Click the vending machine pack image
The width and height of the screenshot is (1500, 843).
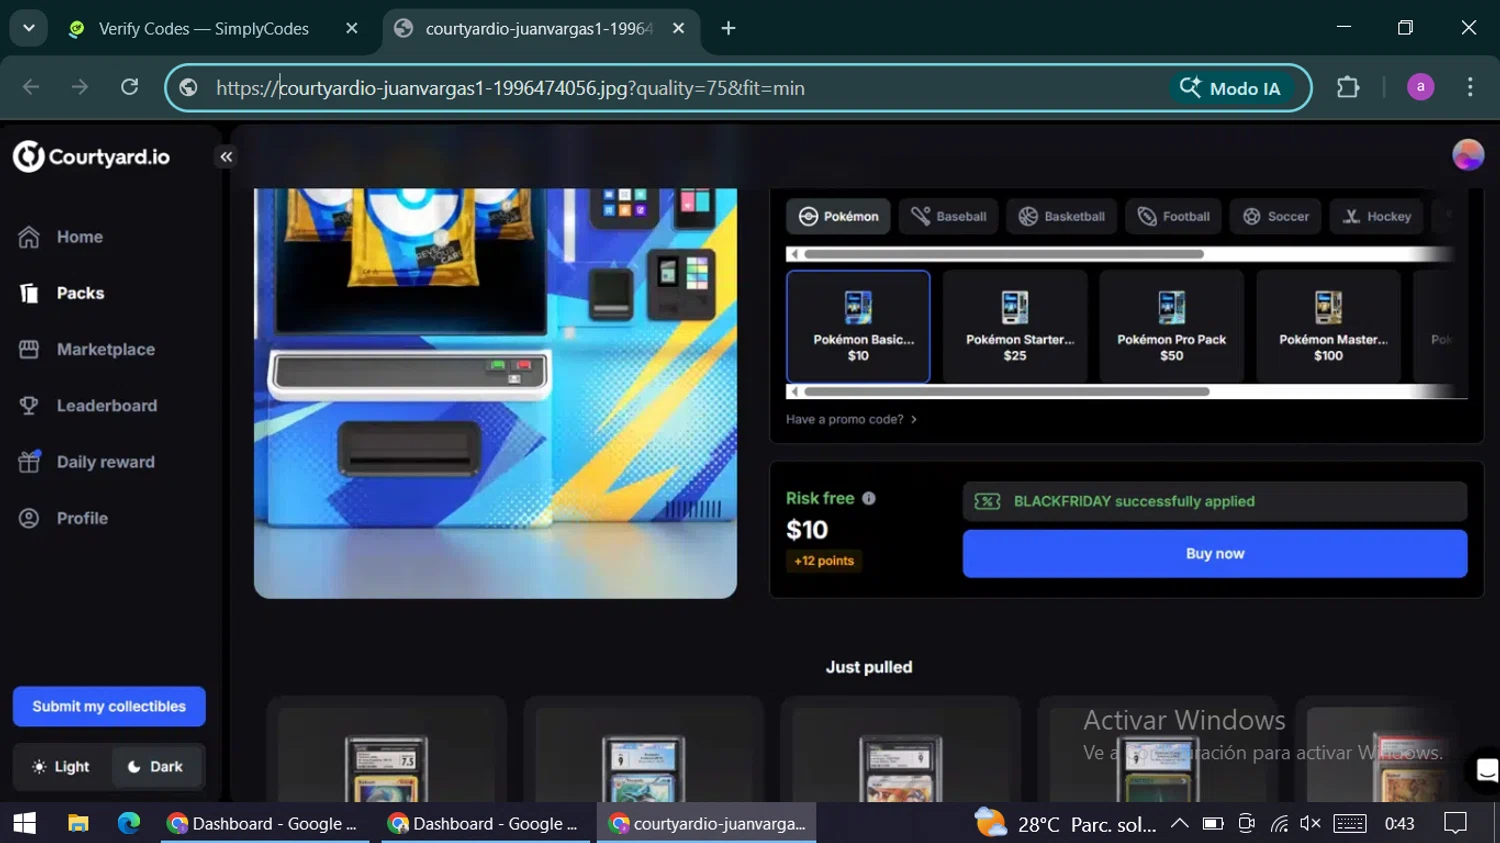click(495, 393)
